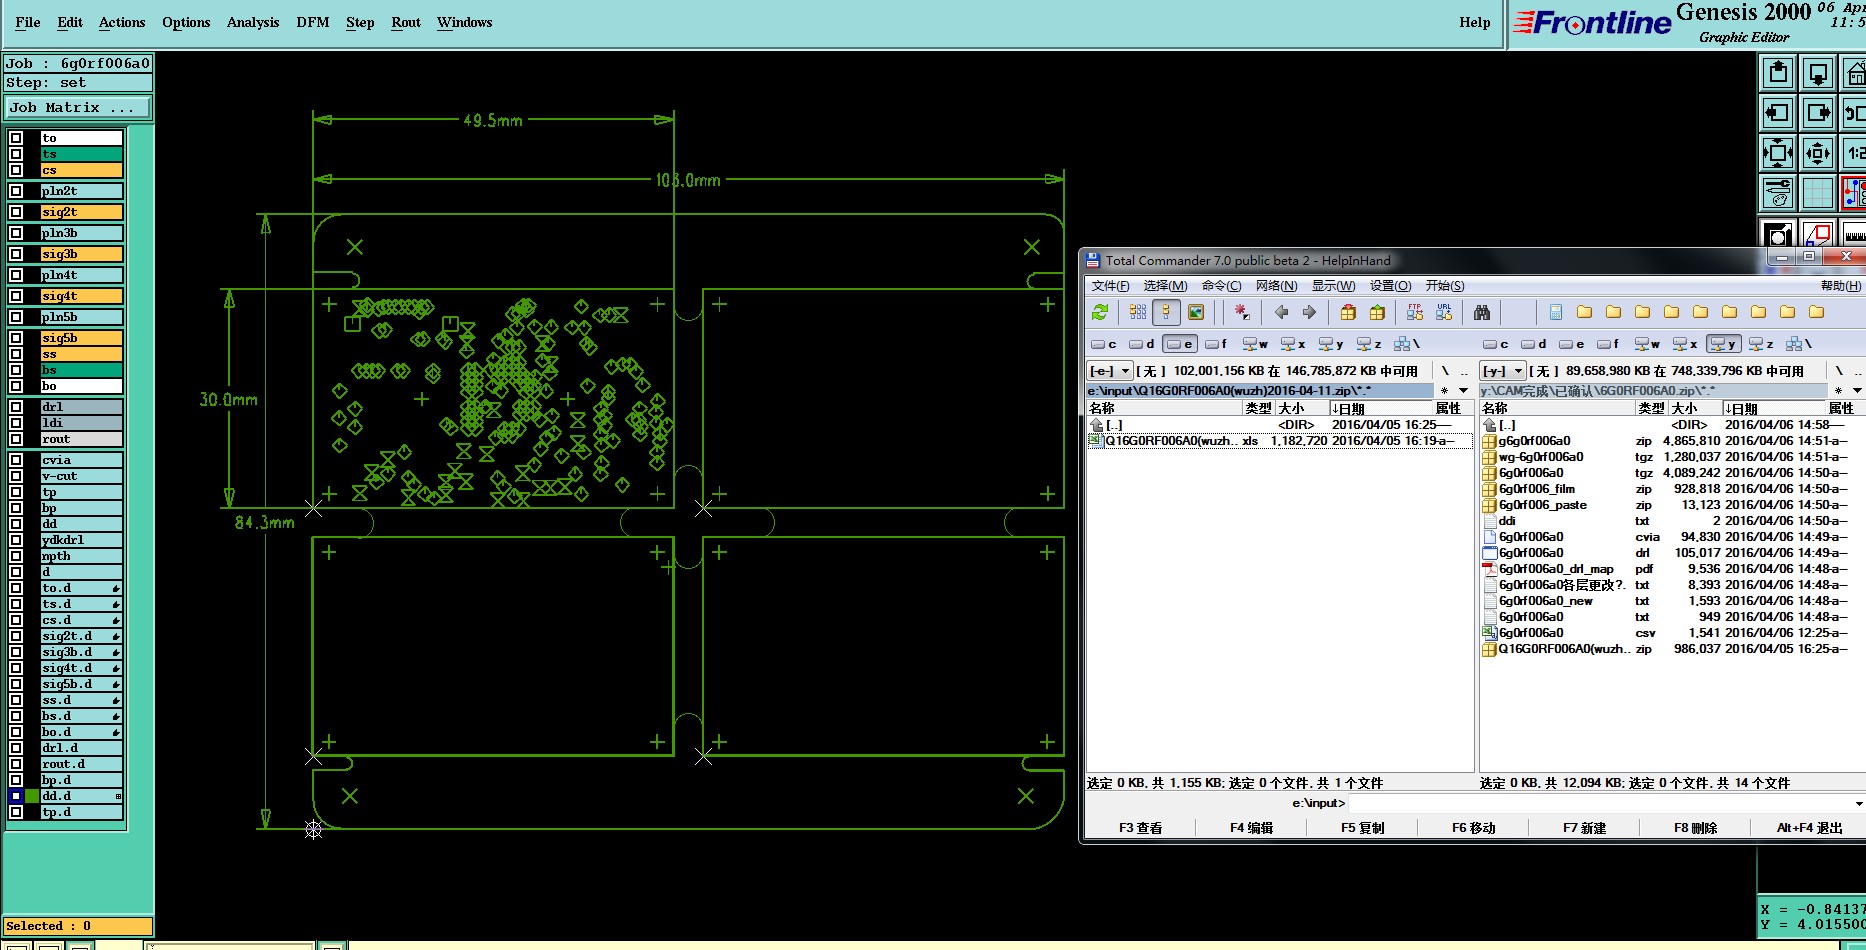Open right panel favorites asterisk menu

click(x=1837, y=391)
